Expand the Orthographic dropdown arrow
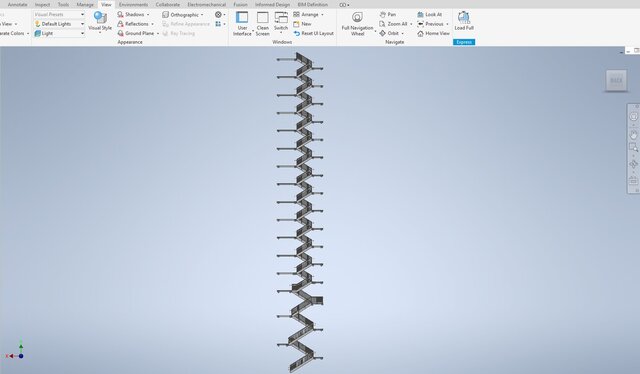The image size is (640, 374). click(202, 15)
